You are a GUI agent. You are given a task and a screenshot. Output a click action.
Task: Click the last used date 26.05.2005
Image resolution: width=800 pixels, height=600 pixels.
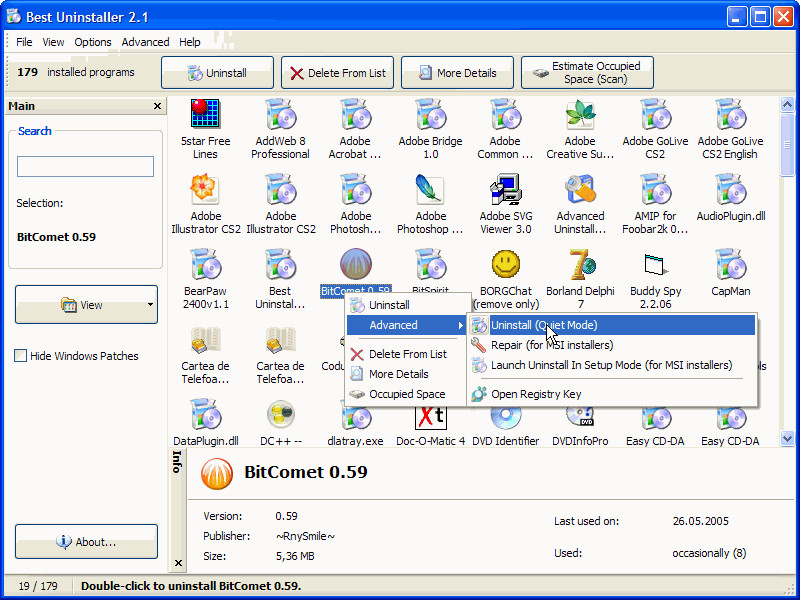[x=701, y=521]
